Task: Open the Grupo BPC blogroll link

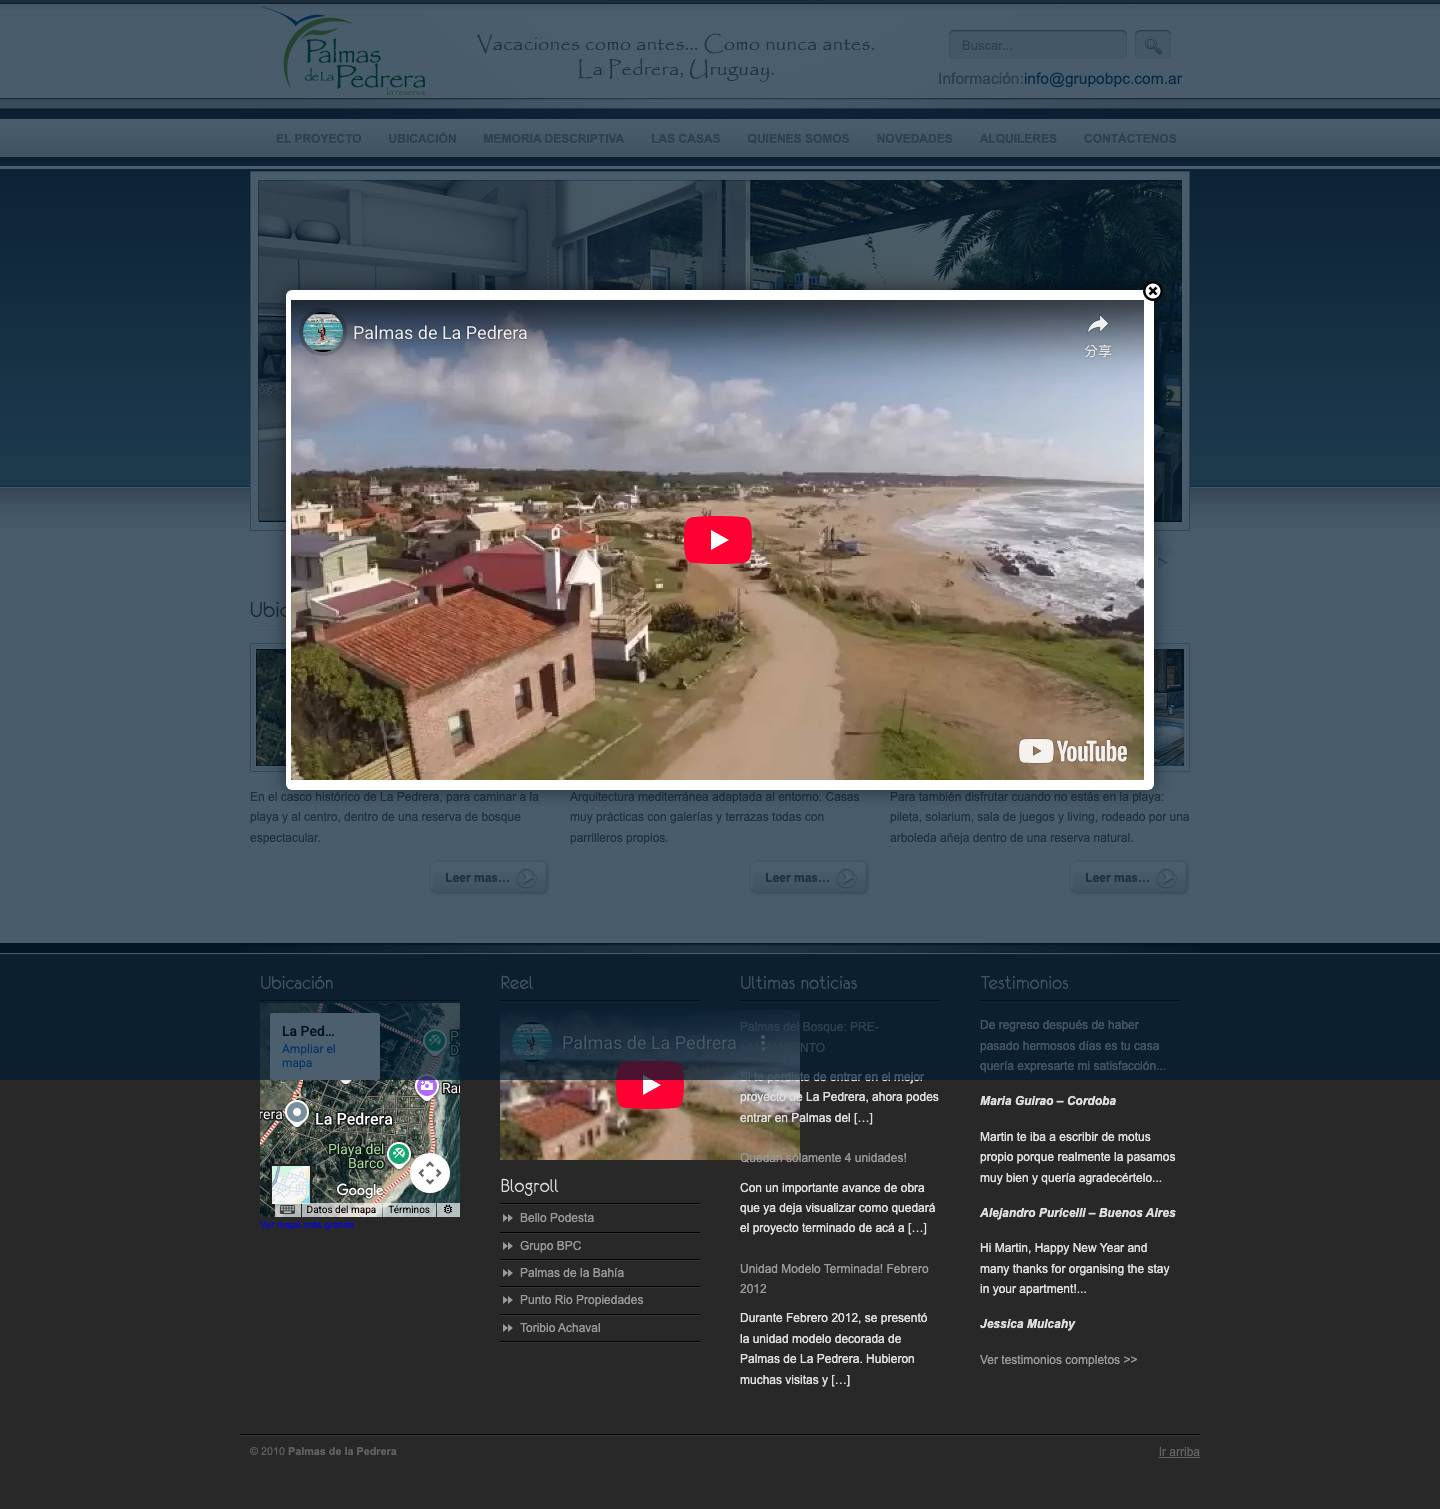Action: tap(550, 1246)
